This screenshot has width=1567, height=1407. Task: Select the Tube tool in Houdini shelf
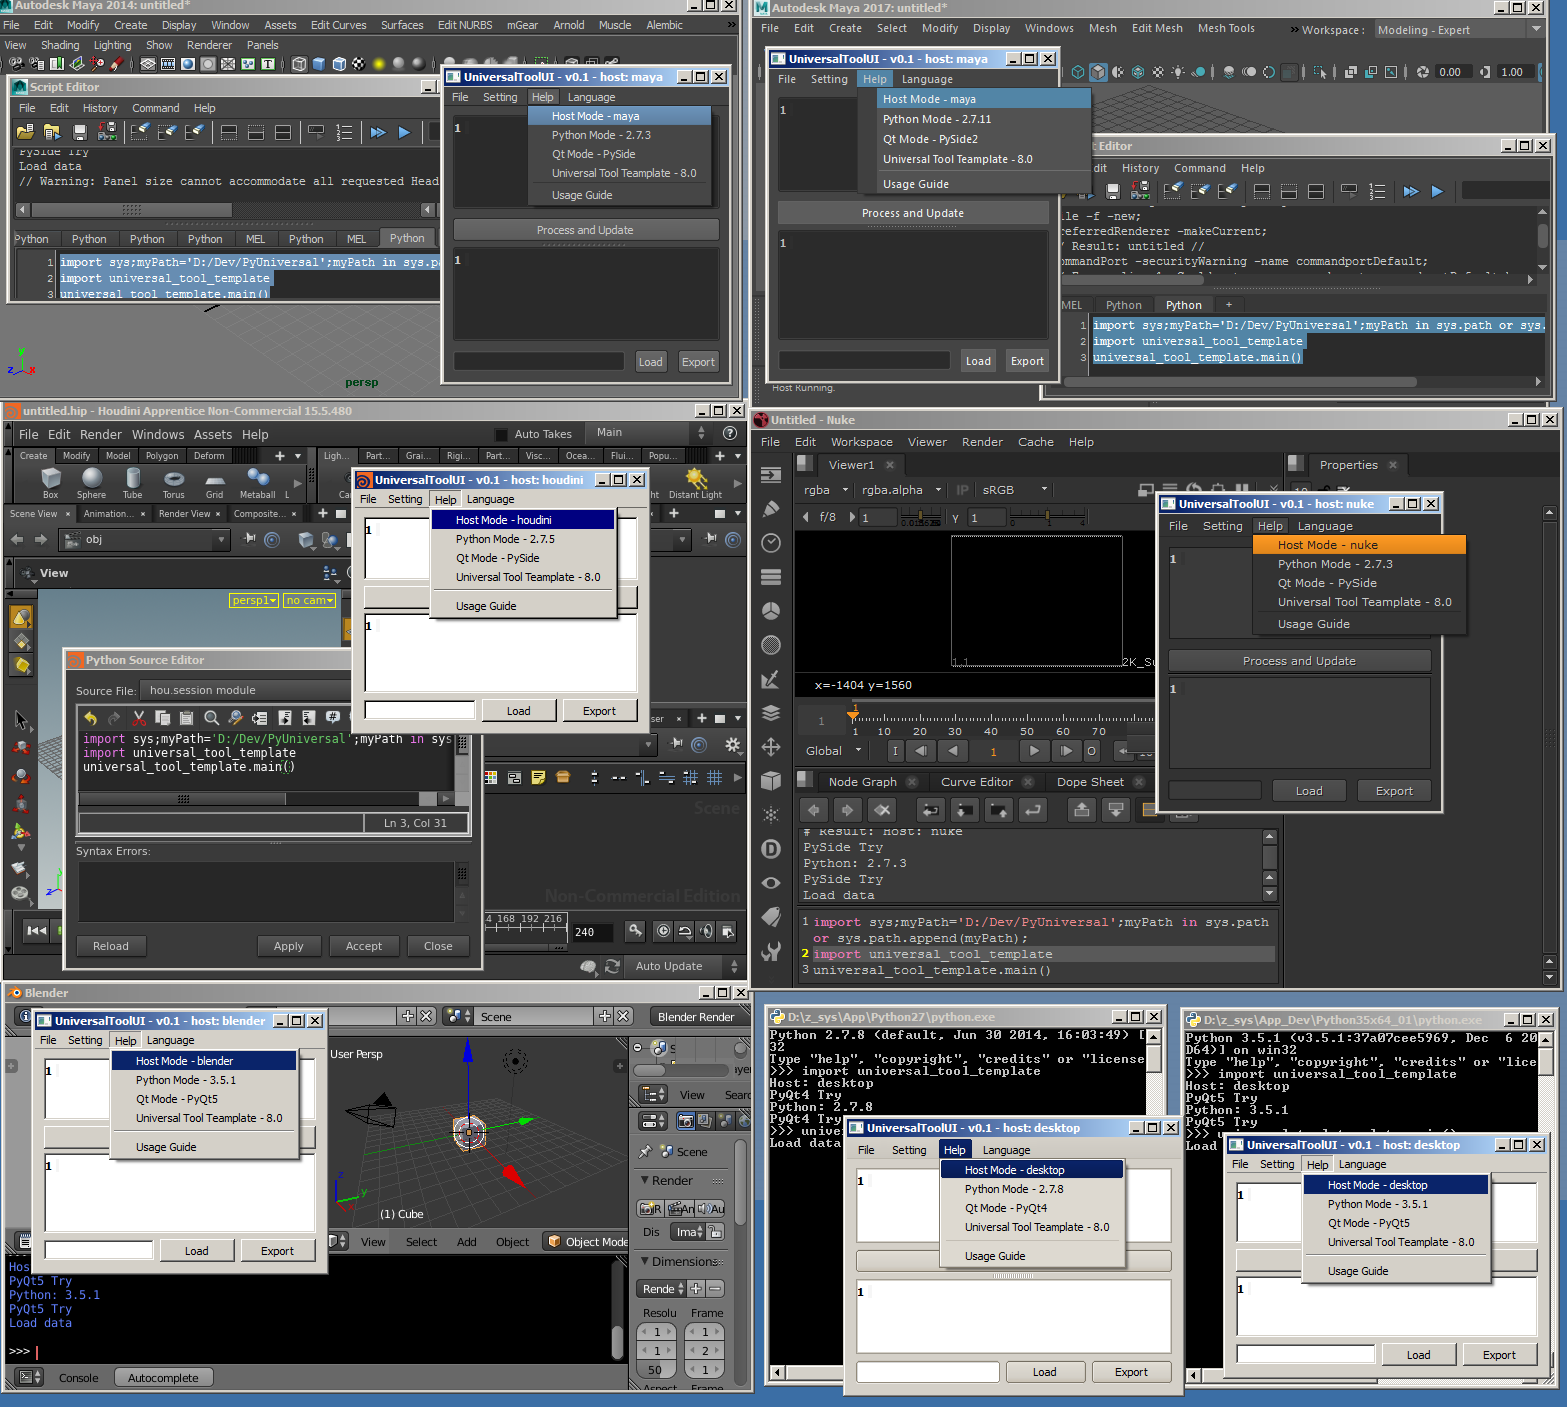pos(132,482)
